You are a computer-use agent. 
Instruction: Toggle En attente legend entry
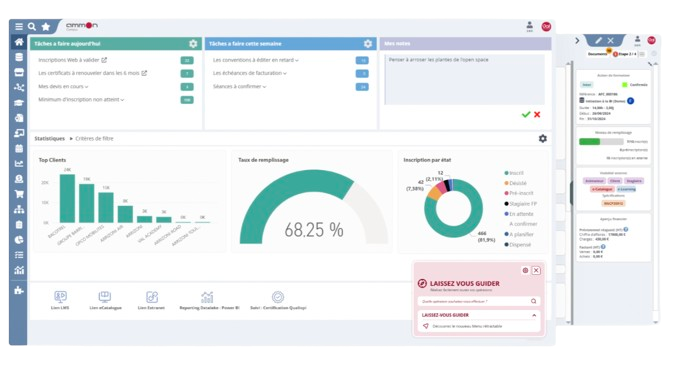pos(518,214)
